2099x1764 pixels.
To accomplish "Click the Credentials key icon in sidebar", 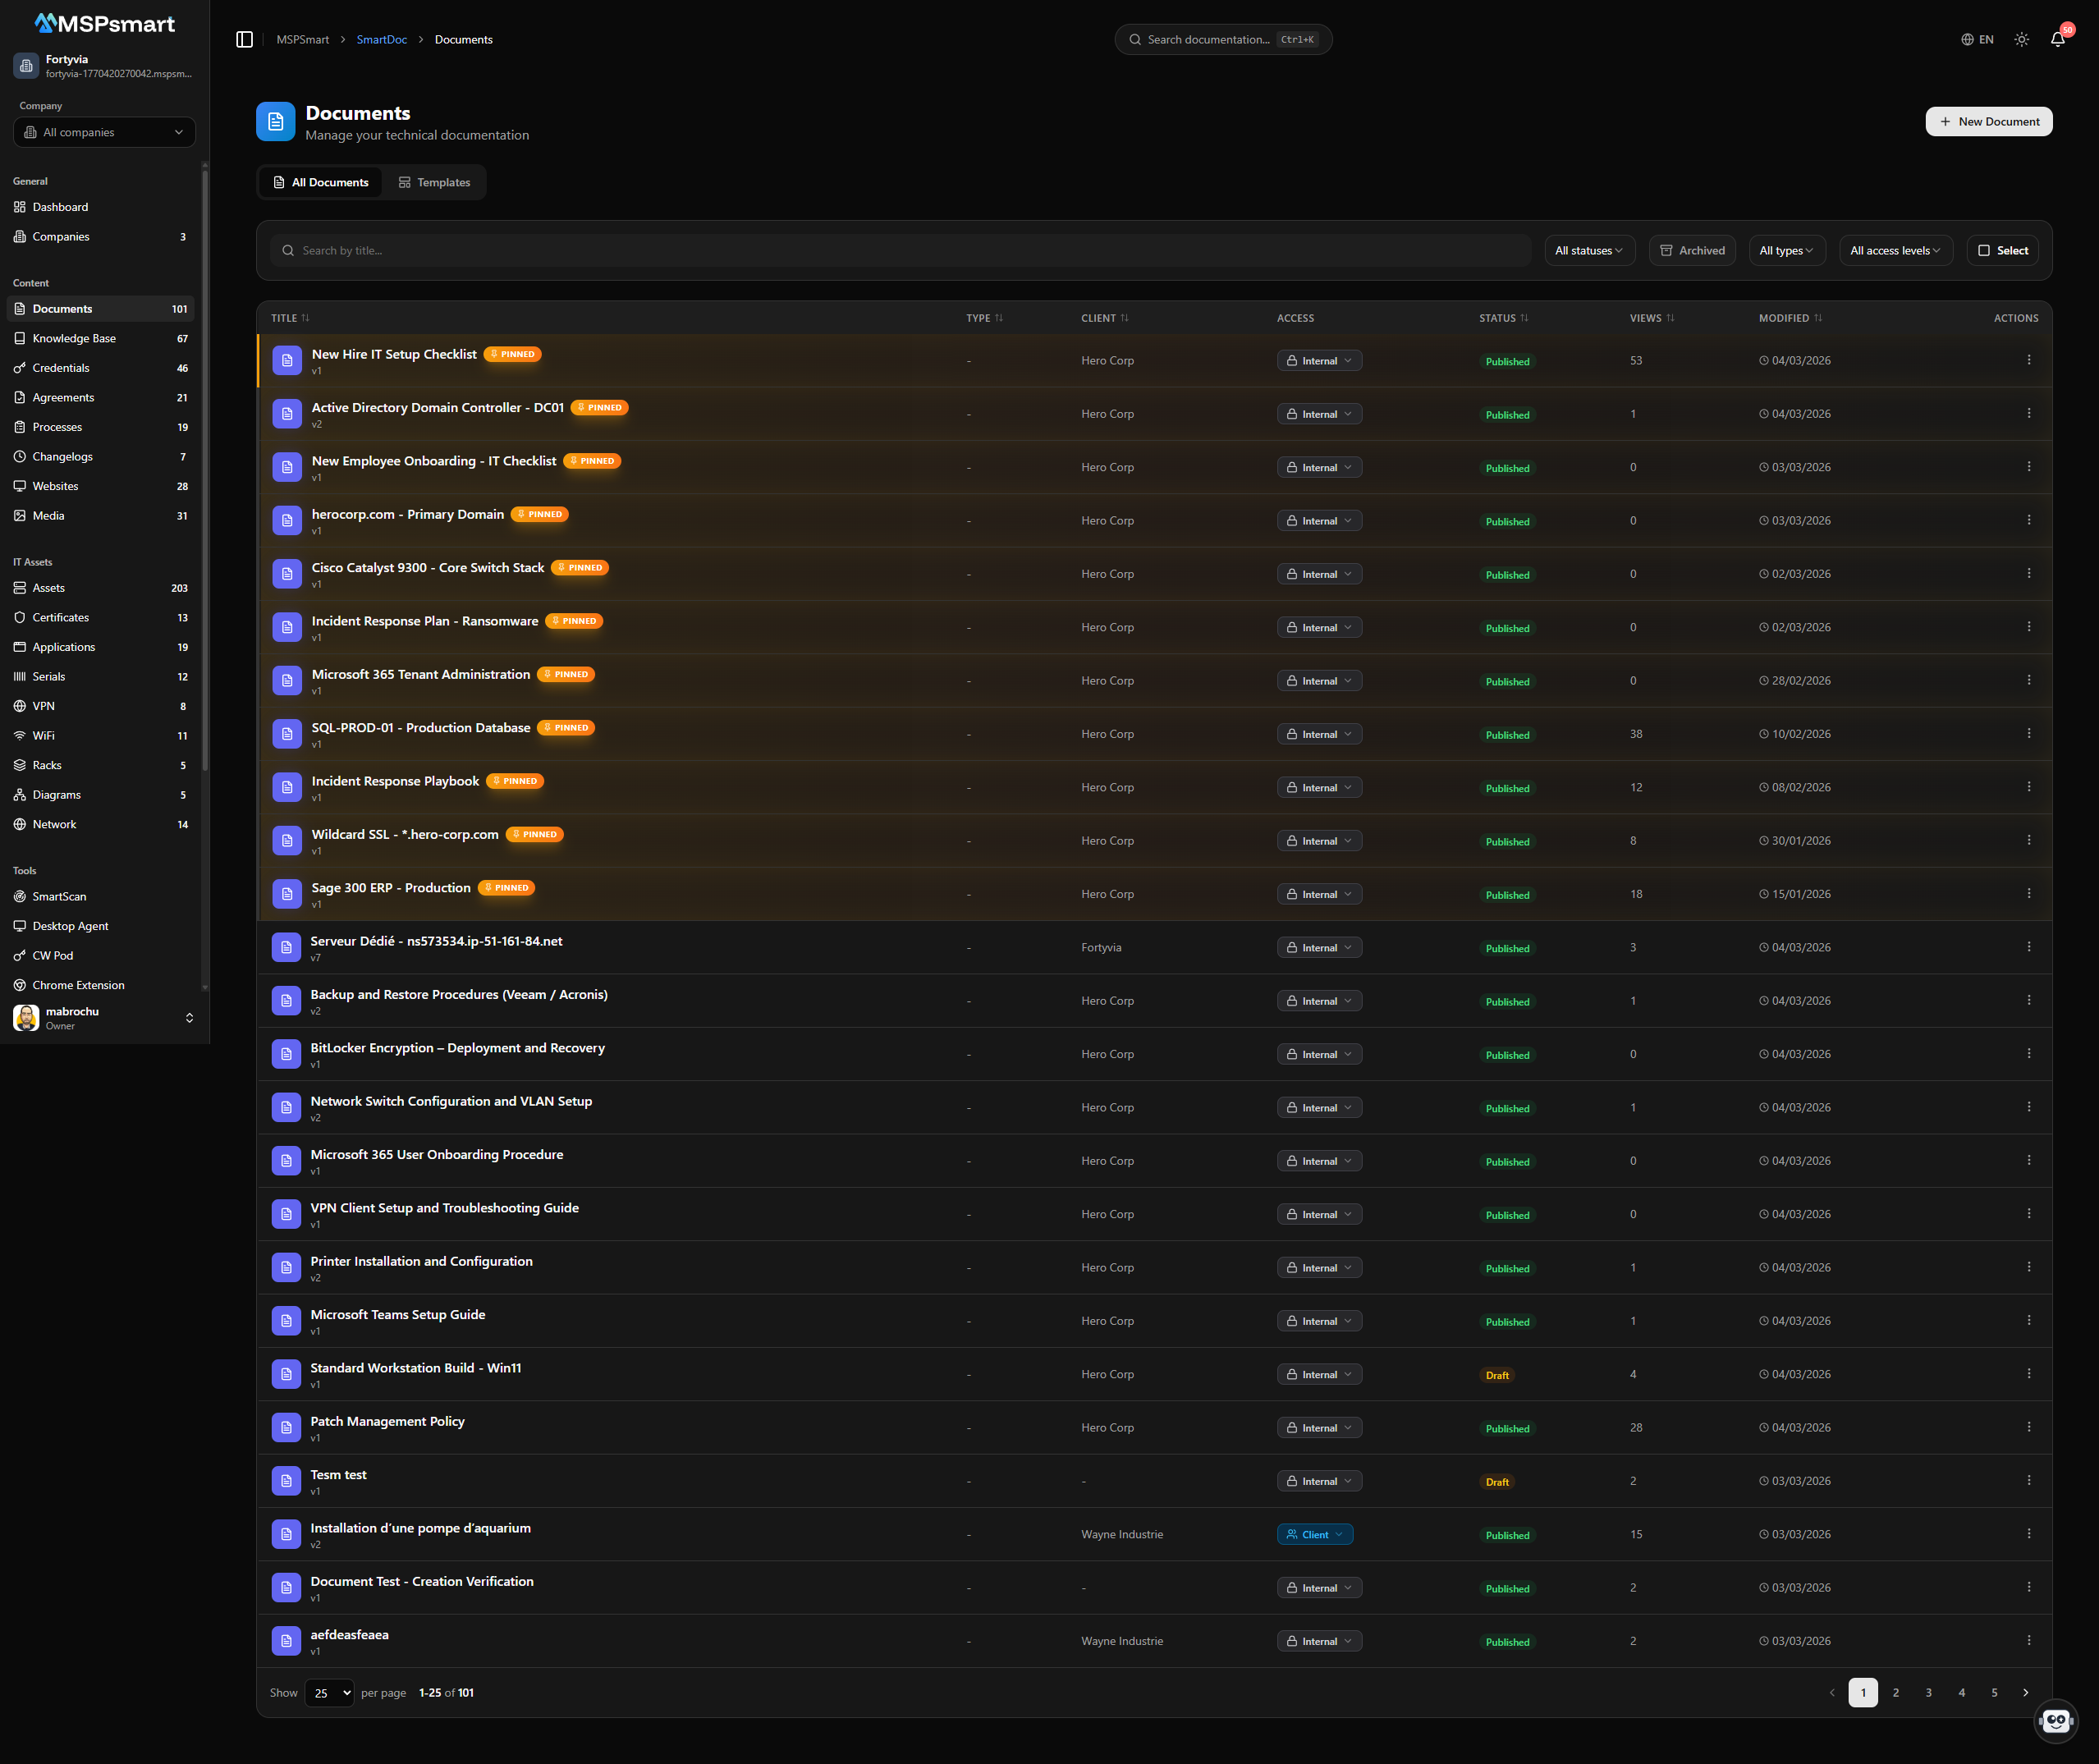I will [x=20, y=368].
